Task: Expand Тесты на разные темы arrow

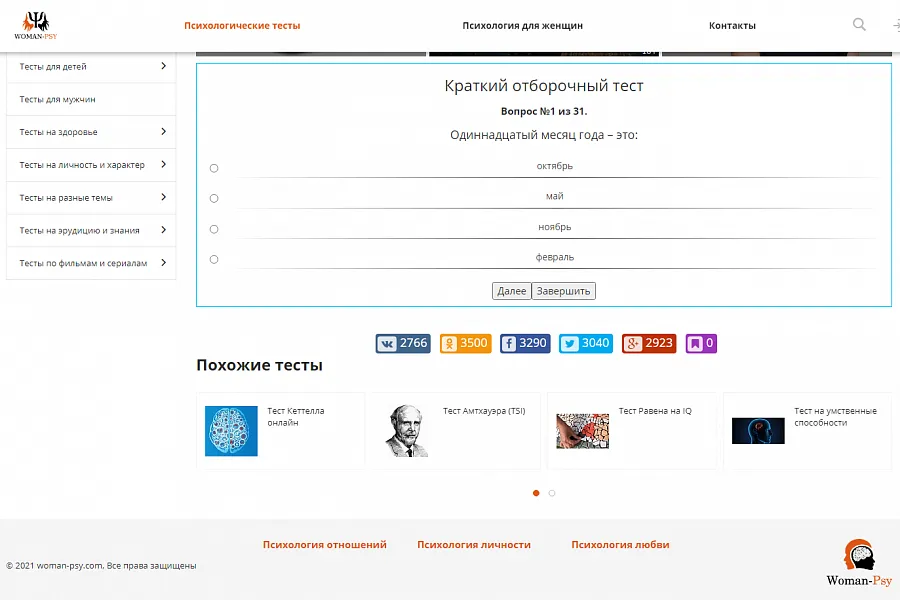Action: pos(164,197)
